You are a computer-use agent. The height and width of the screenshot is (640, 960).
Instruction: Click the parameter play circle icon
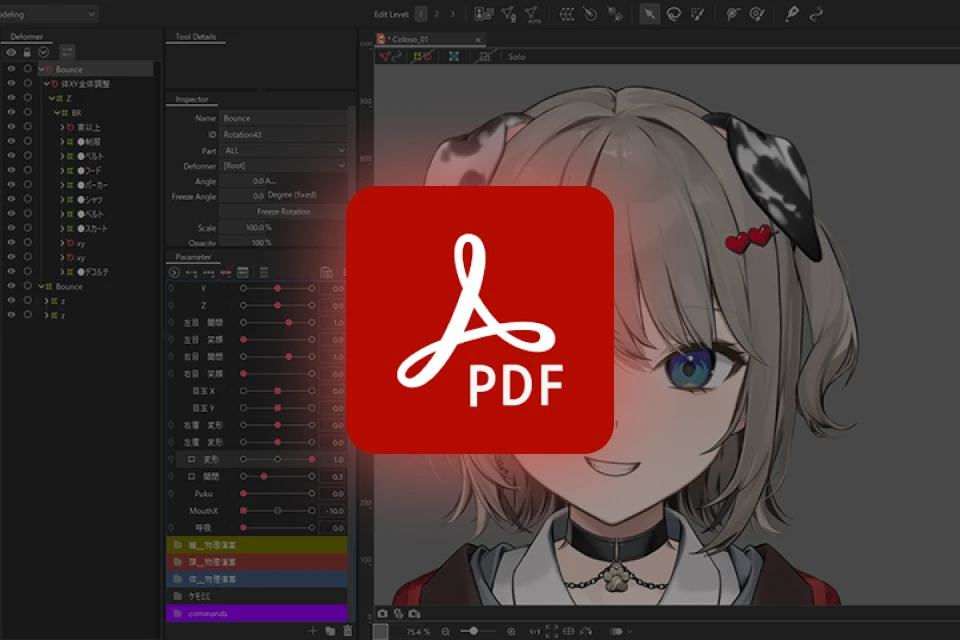click(x=174, y=273)
